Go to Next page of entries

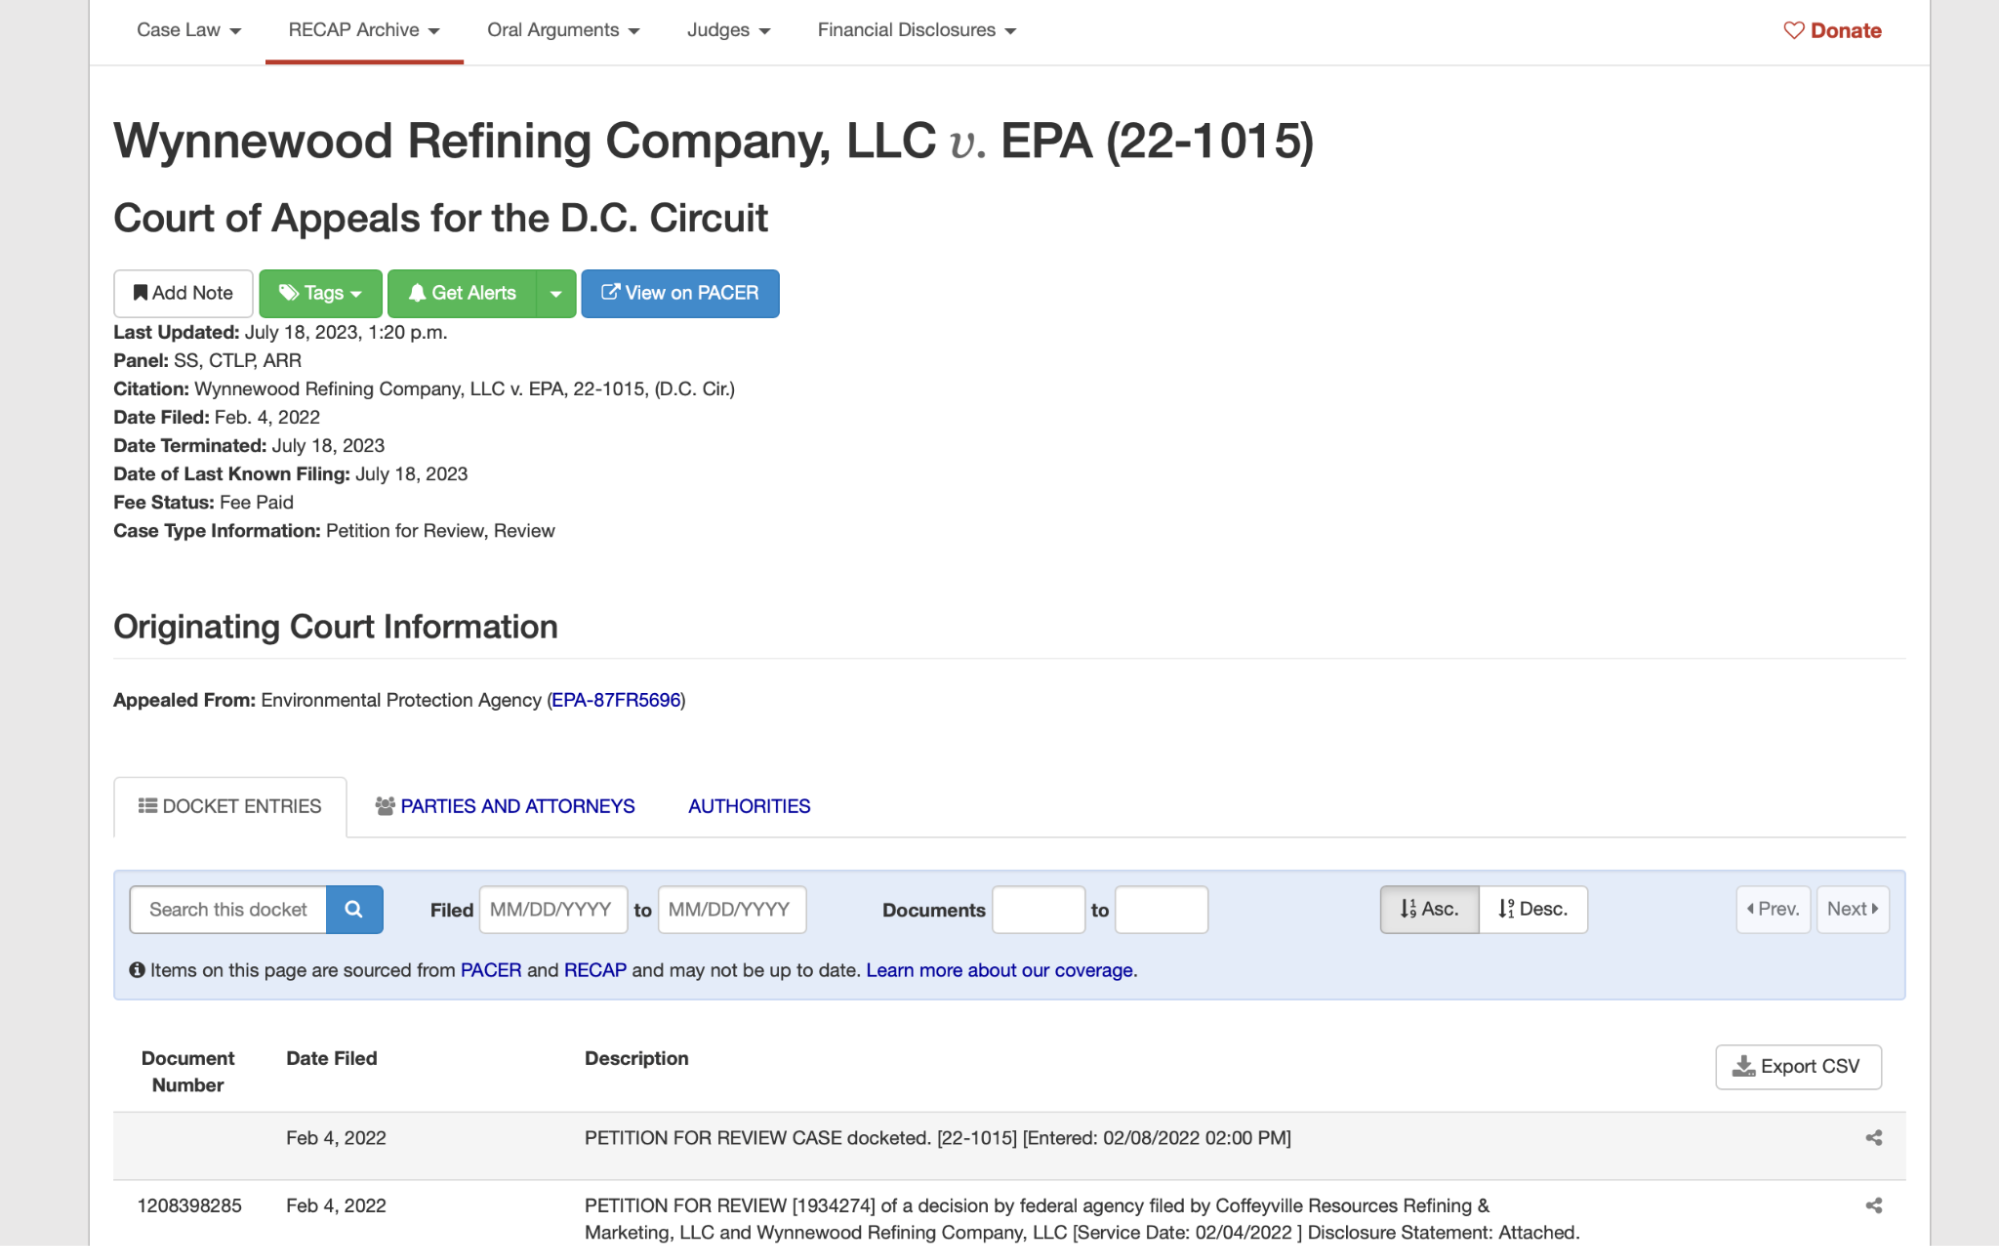[x=1852, y=909]
